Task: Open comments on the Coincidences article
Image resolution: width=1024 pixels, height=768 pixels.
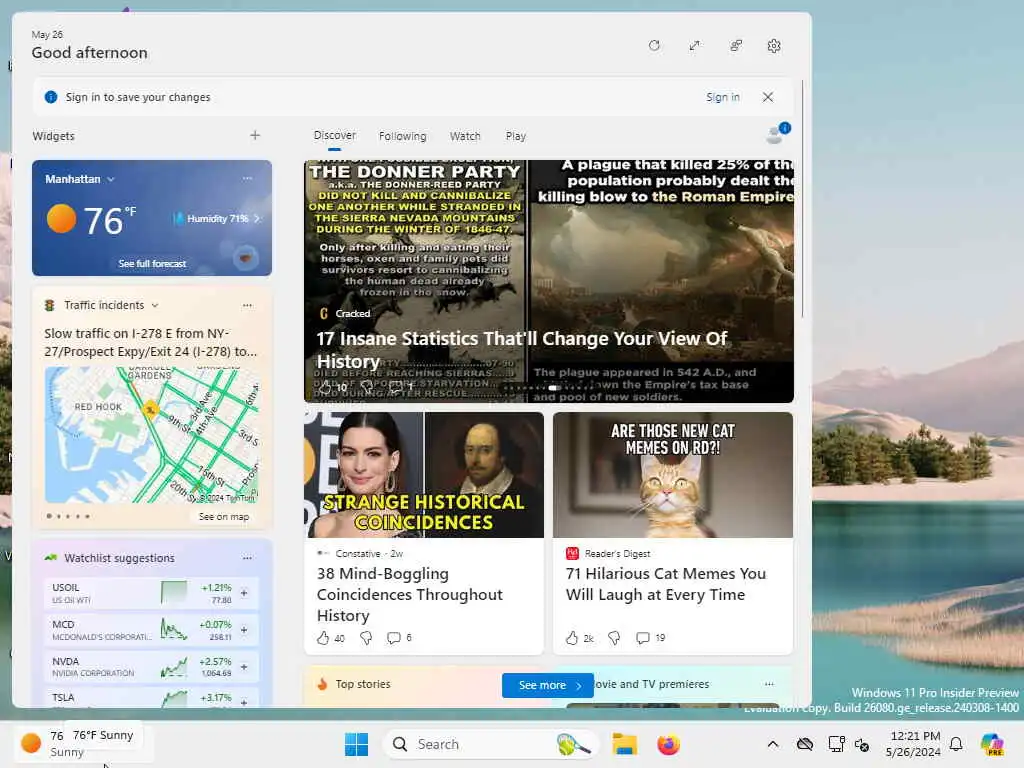Action: coord(393,638)
